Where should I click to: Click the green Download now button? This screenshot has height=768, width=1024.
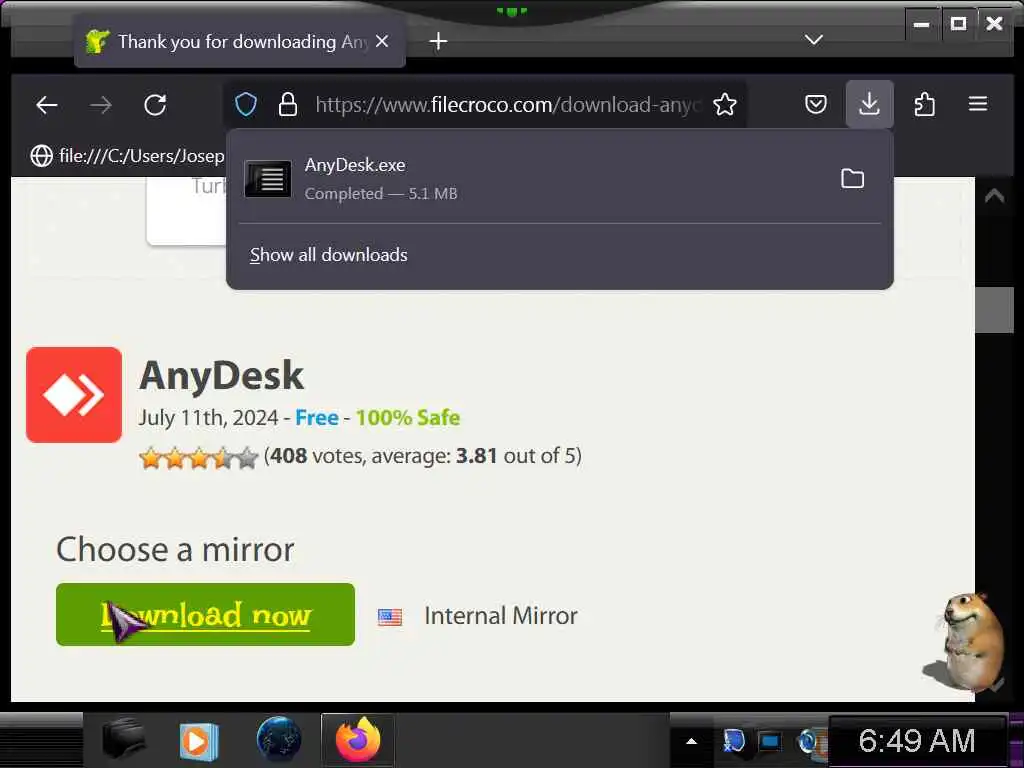click(x=205, y=615)
